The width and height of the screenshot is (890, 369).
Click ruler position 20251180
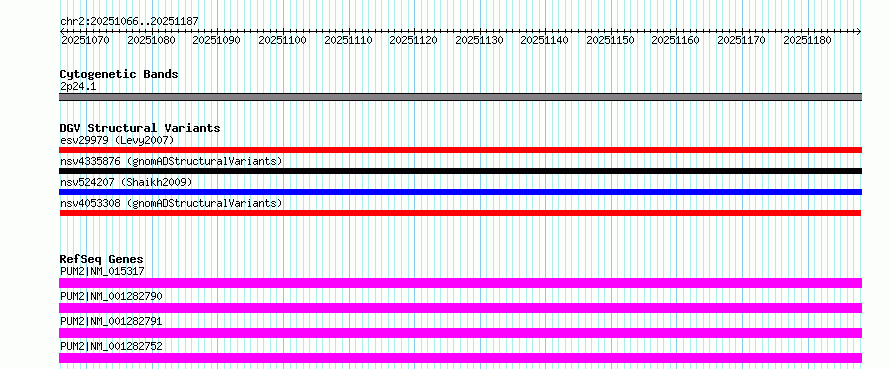[x=808, y=40]
